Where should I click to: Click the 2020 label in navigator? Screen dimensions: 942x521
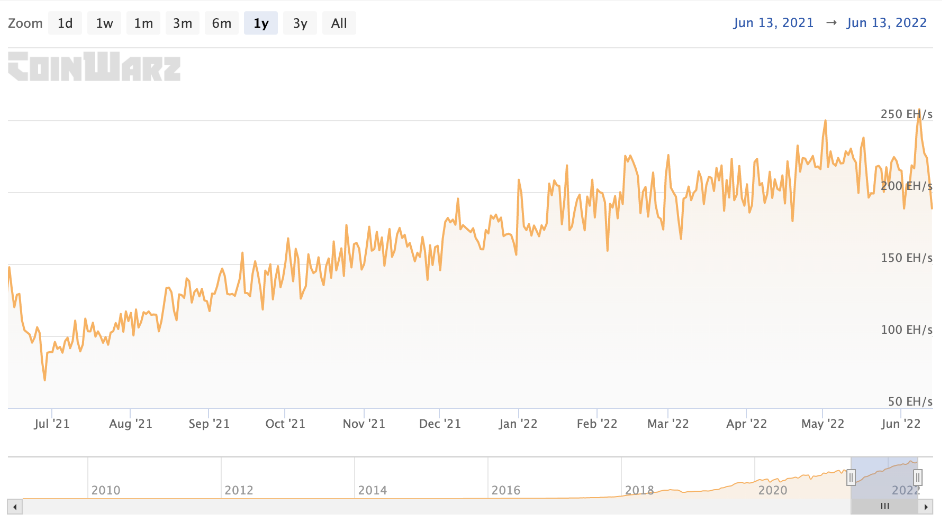773,490
